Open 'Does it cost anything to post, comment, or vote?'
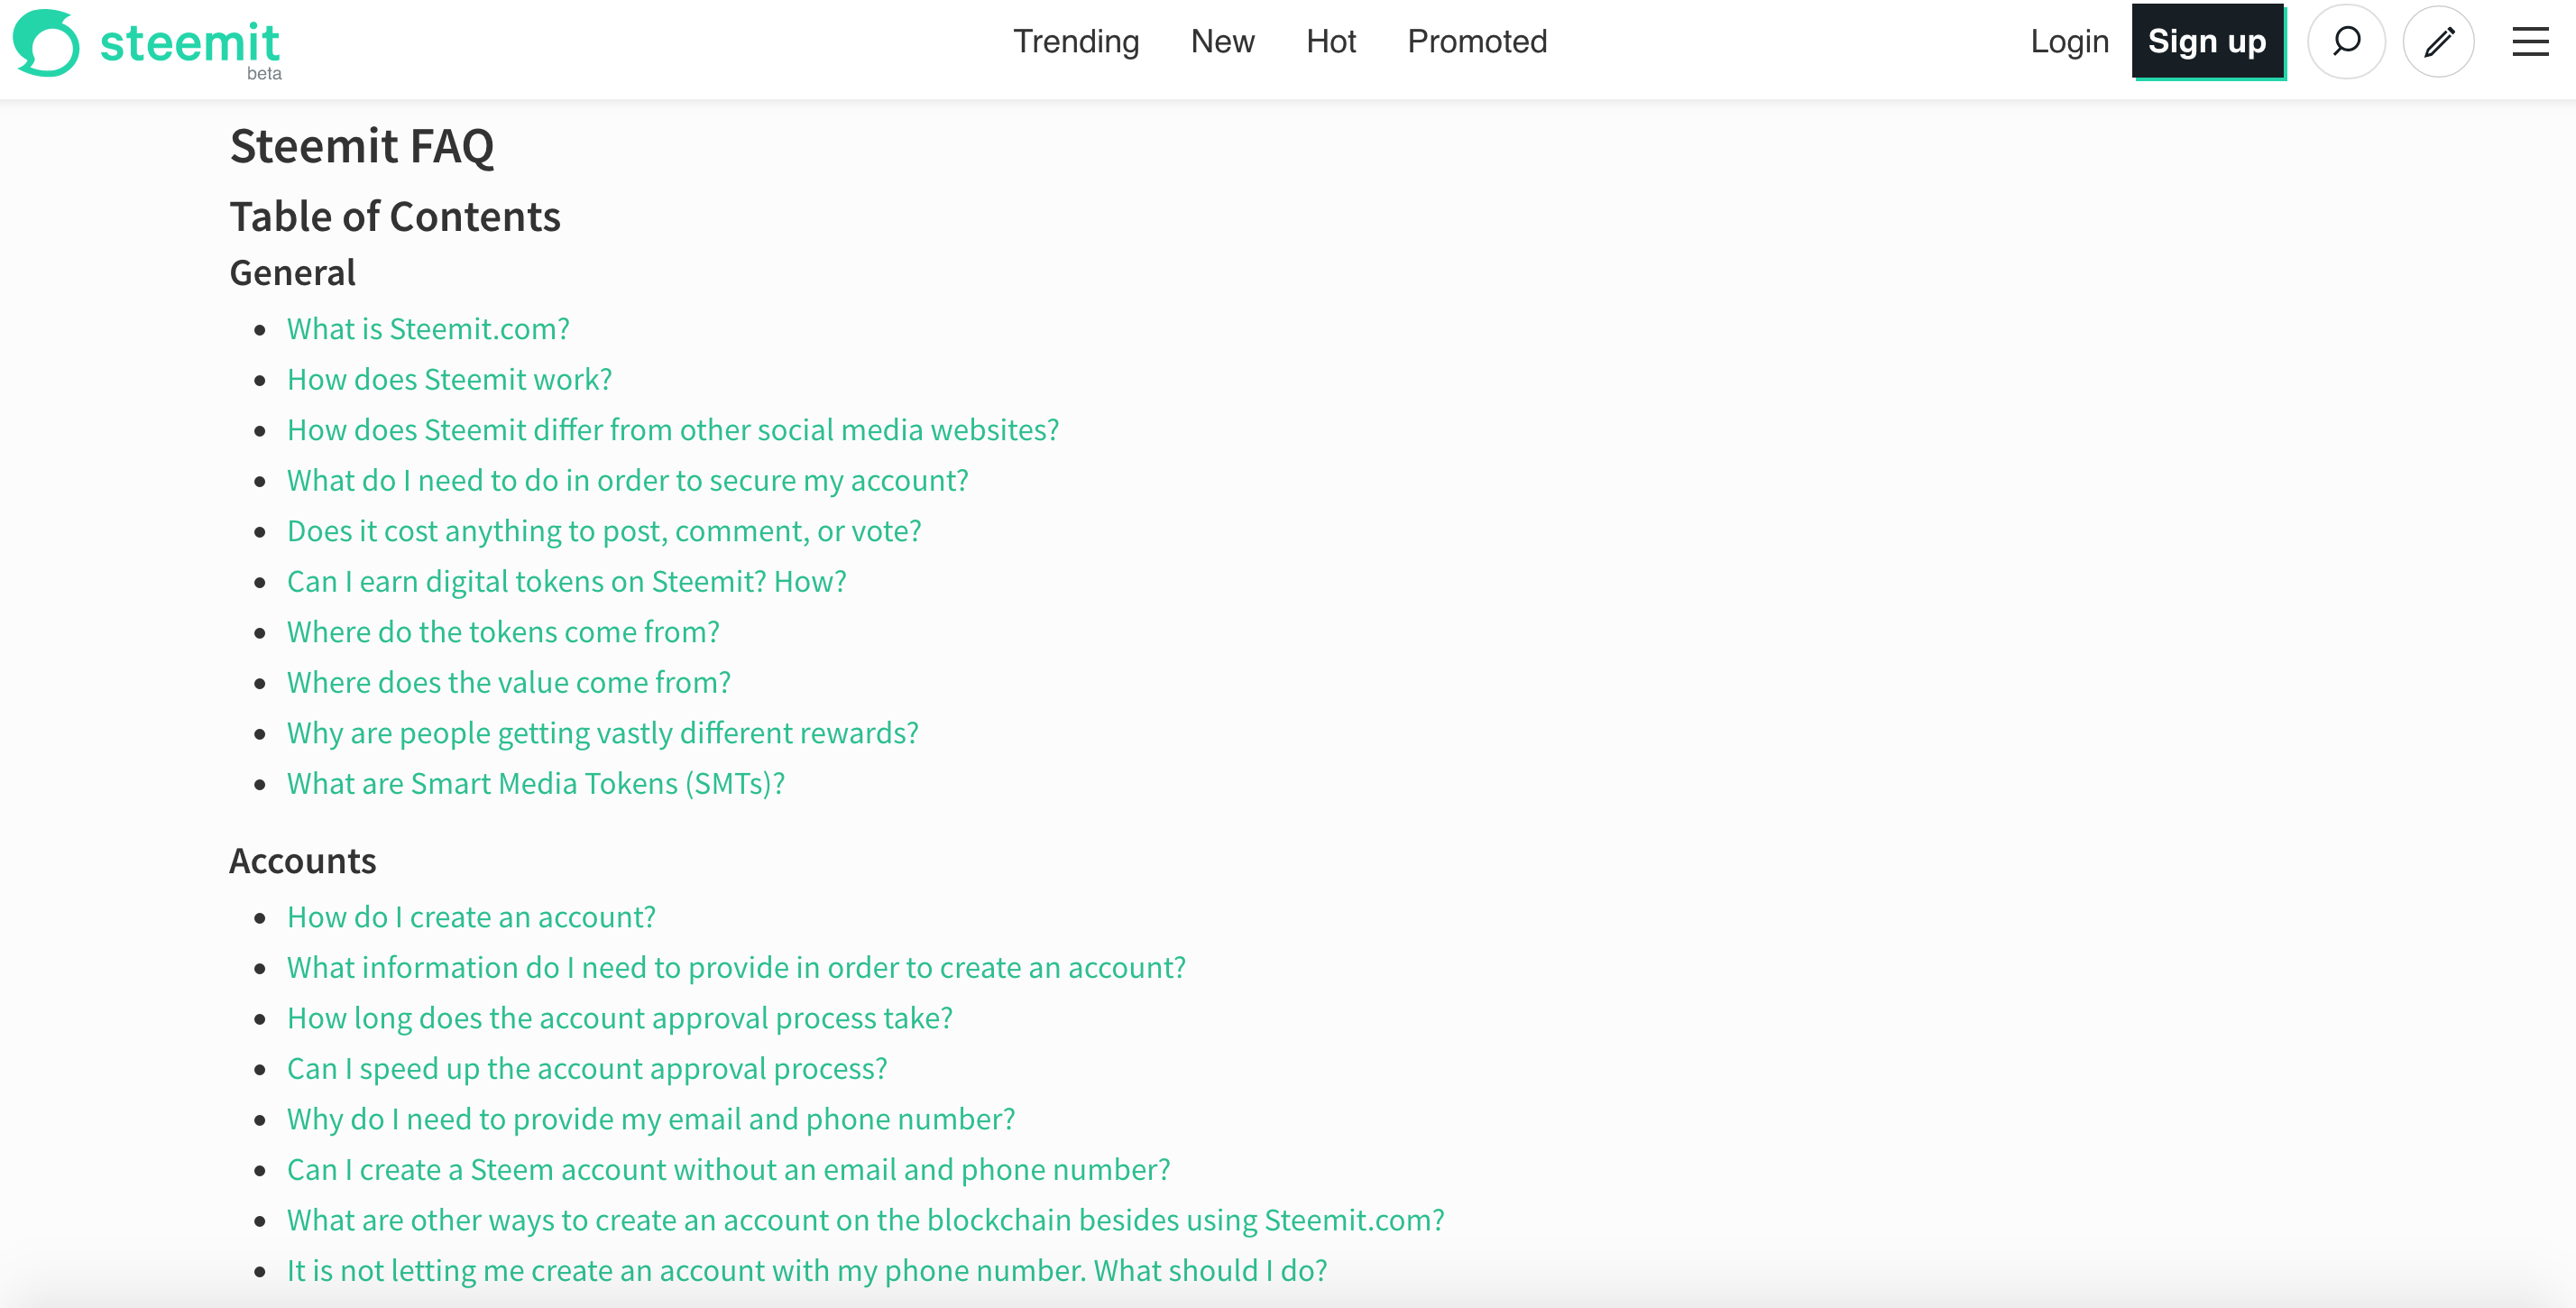 coord(604,531)
